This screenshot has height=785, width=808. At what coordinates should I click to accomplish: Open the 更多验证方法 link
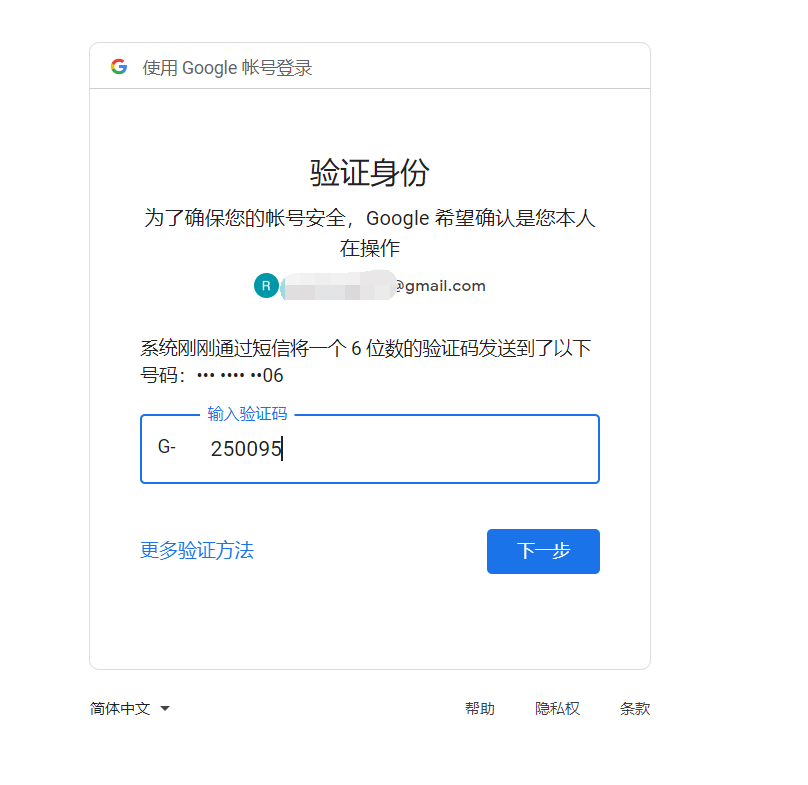(x=197, y=550)
